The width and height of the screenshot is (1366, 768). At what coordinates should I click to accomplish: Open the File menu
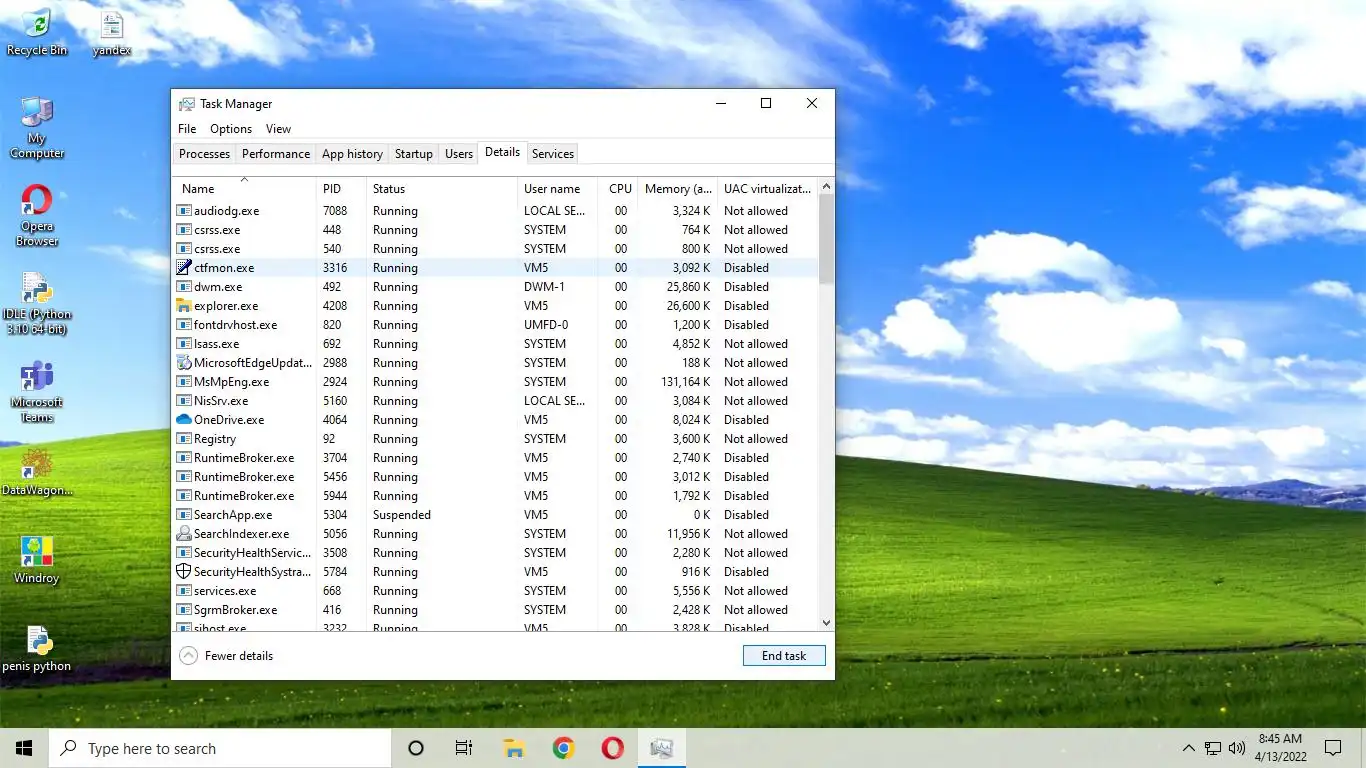click(x=187, y=129)
